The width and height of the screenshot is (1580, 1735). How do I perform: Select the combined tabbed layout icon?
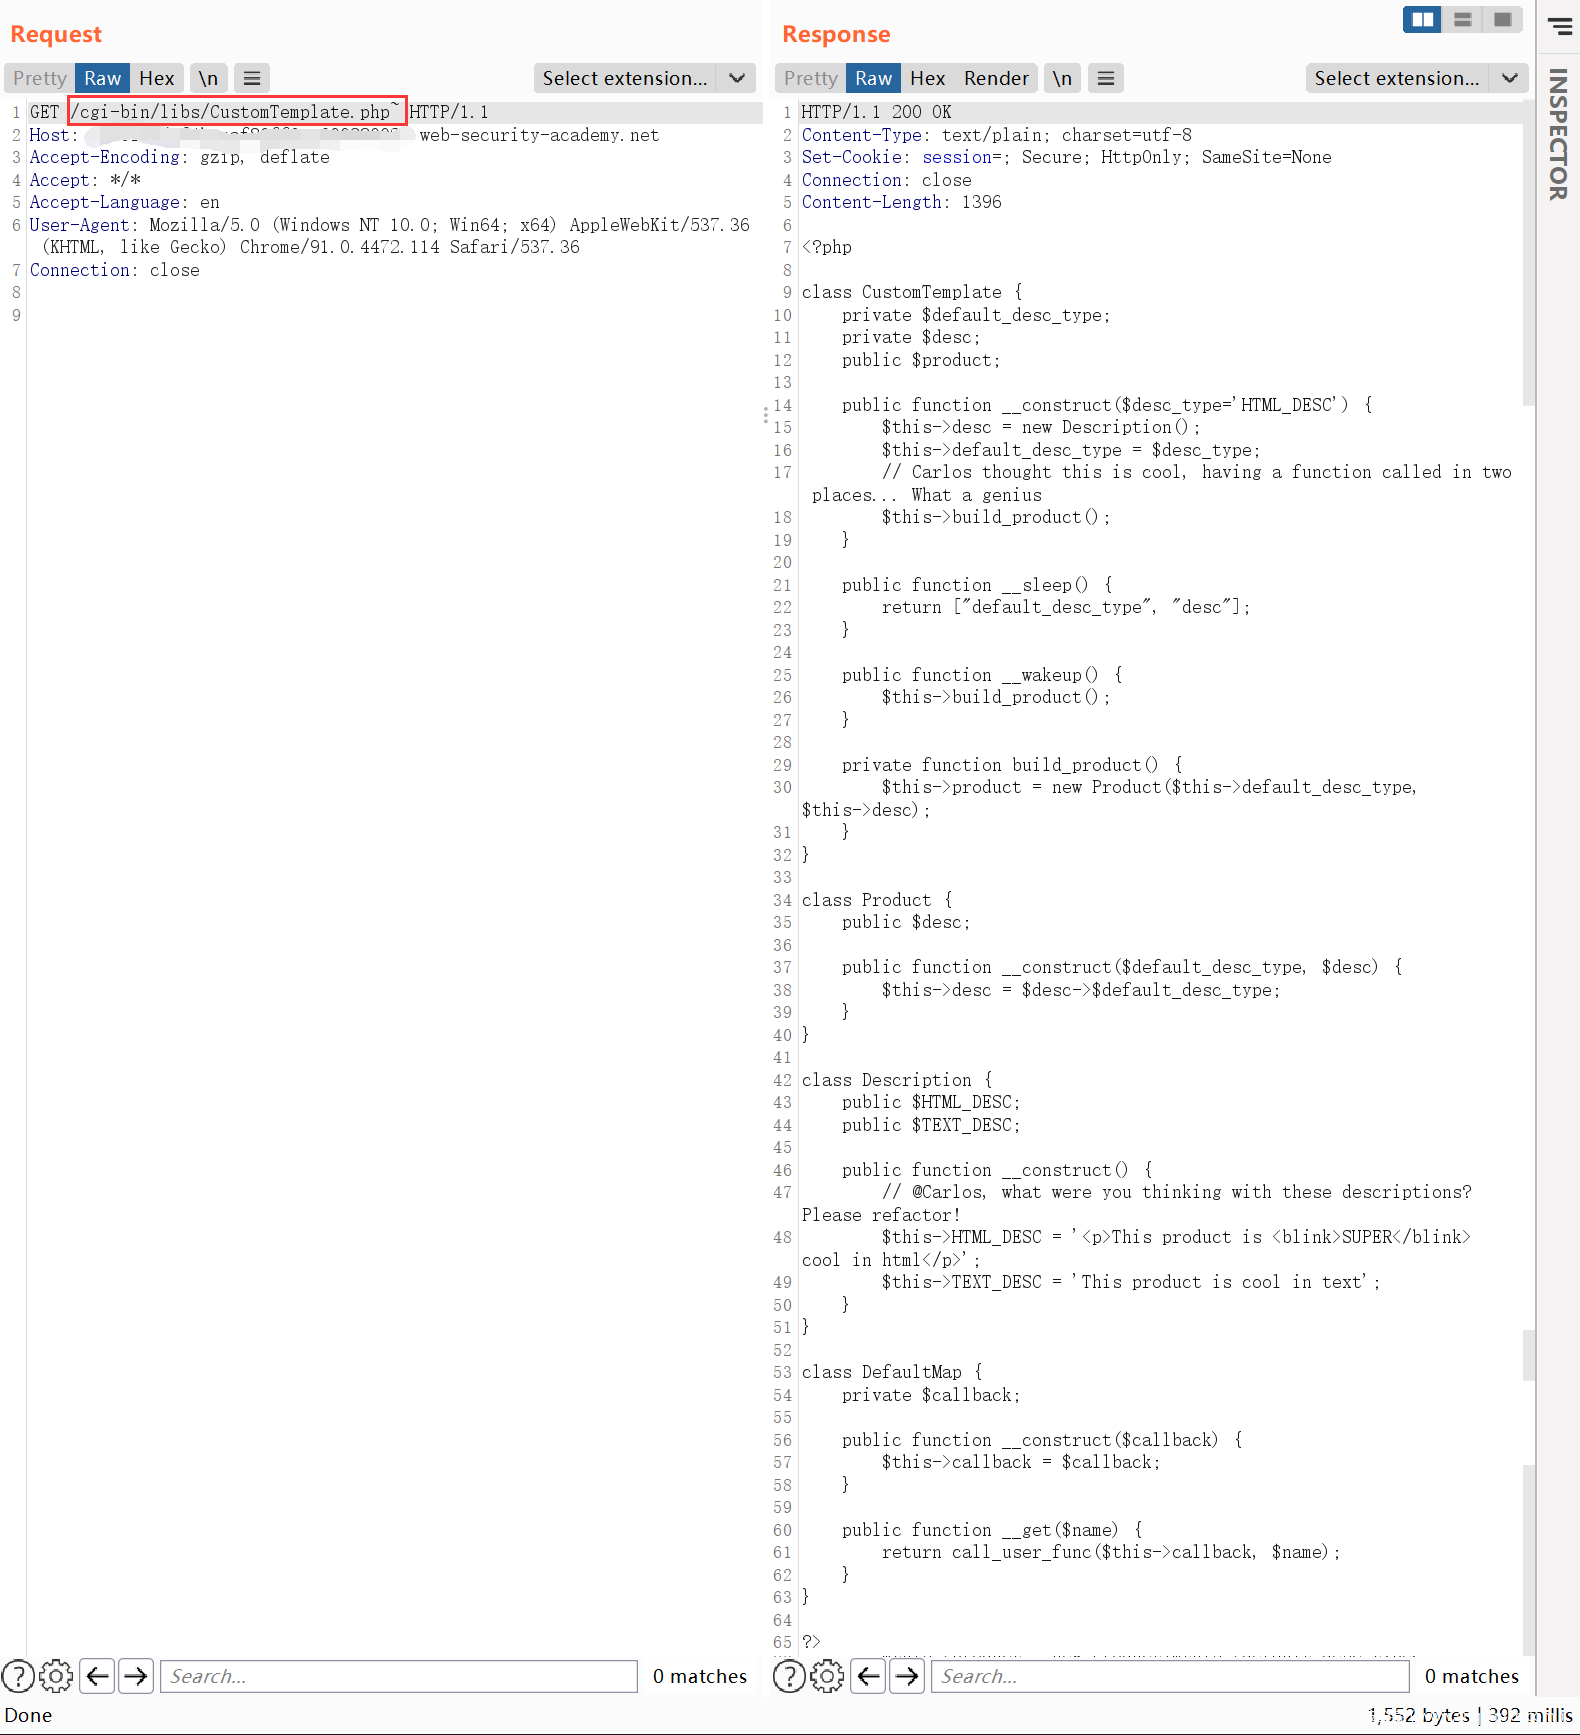pyautogui.click(x=1502, y=19)
